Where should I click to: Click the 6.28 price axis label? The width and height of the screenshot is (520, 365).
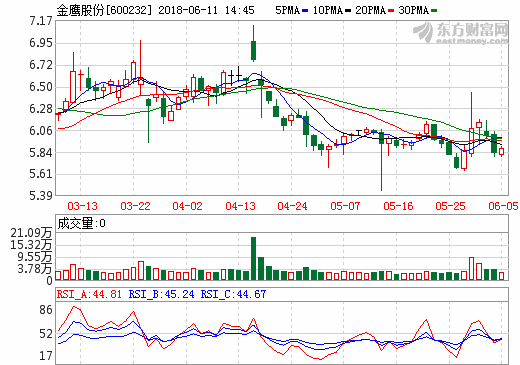[x=41, y=109]
